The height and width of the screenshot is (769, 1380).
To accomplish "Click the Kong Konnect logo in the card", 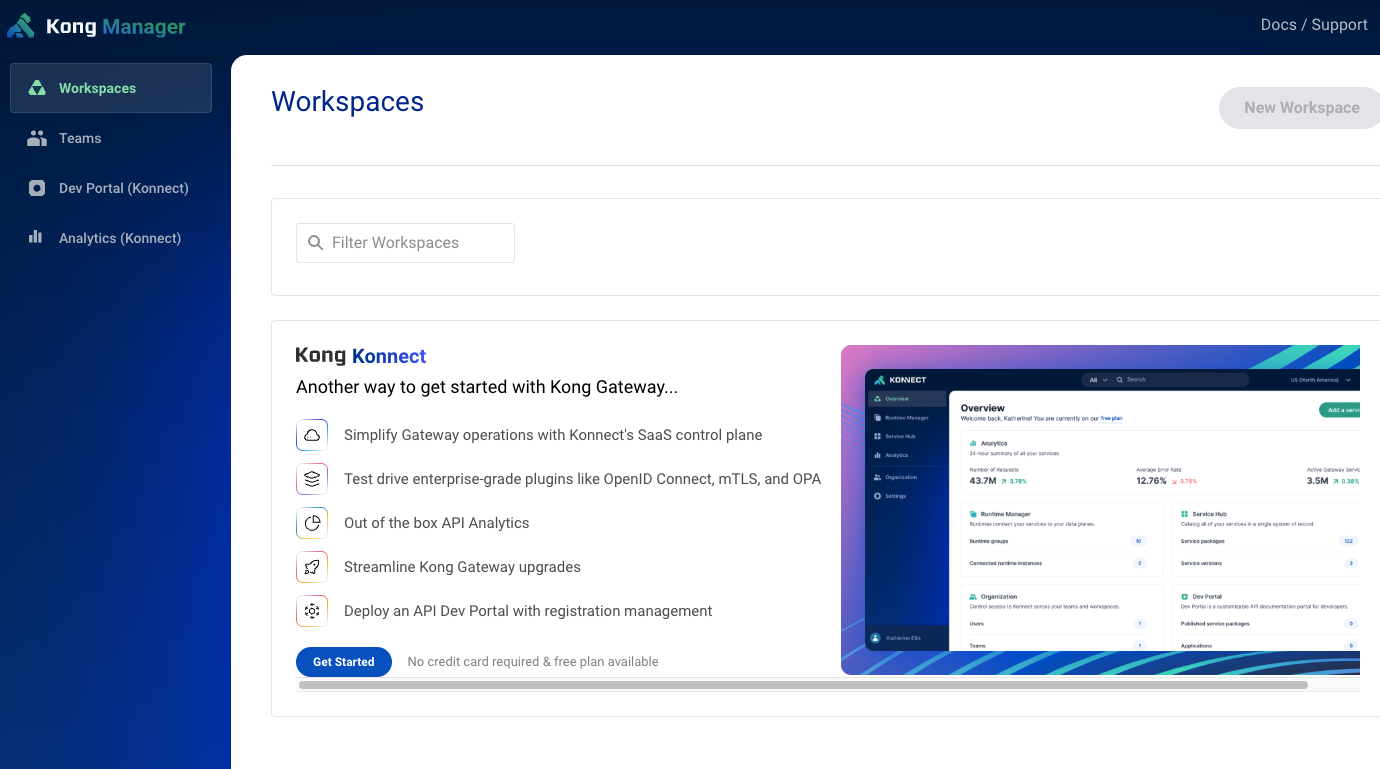I will 361,356.
